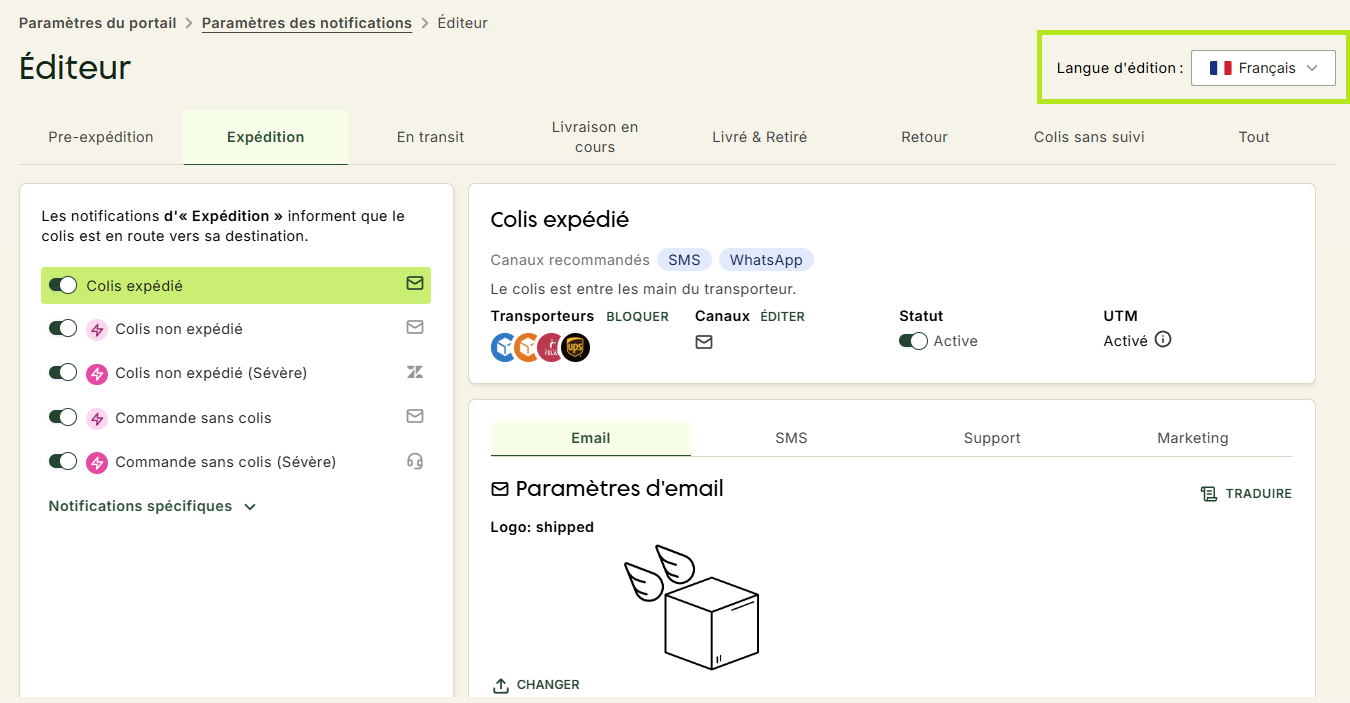Go to Paramètres des notifications breadcrumb

coord(307,23)
